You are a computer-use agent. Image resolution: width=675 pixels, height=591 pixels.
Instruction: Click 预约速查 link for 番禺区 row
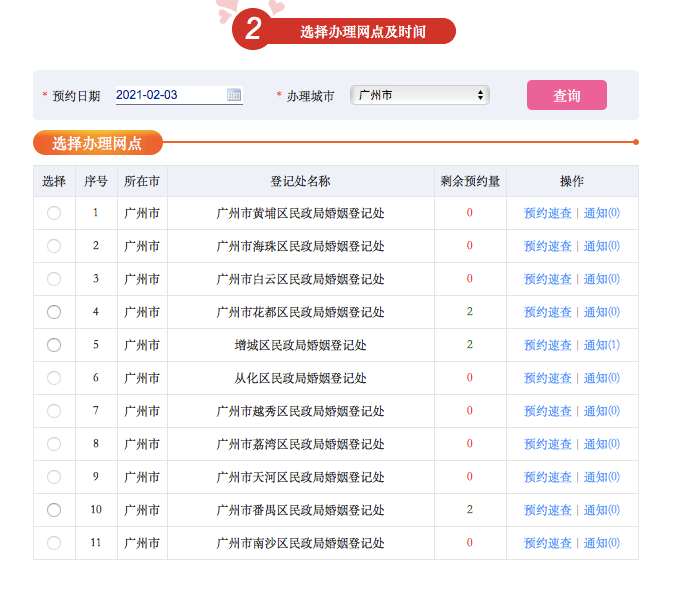[x=548, y=510]
